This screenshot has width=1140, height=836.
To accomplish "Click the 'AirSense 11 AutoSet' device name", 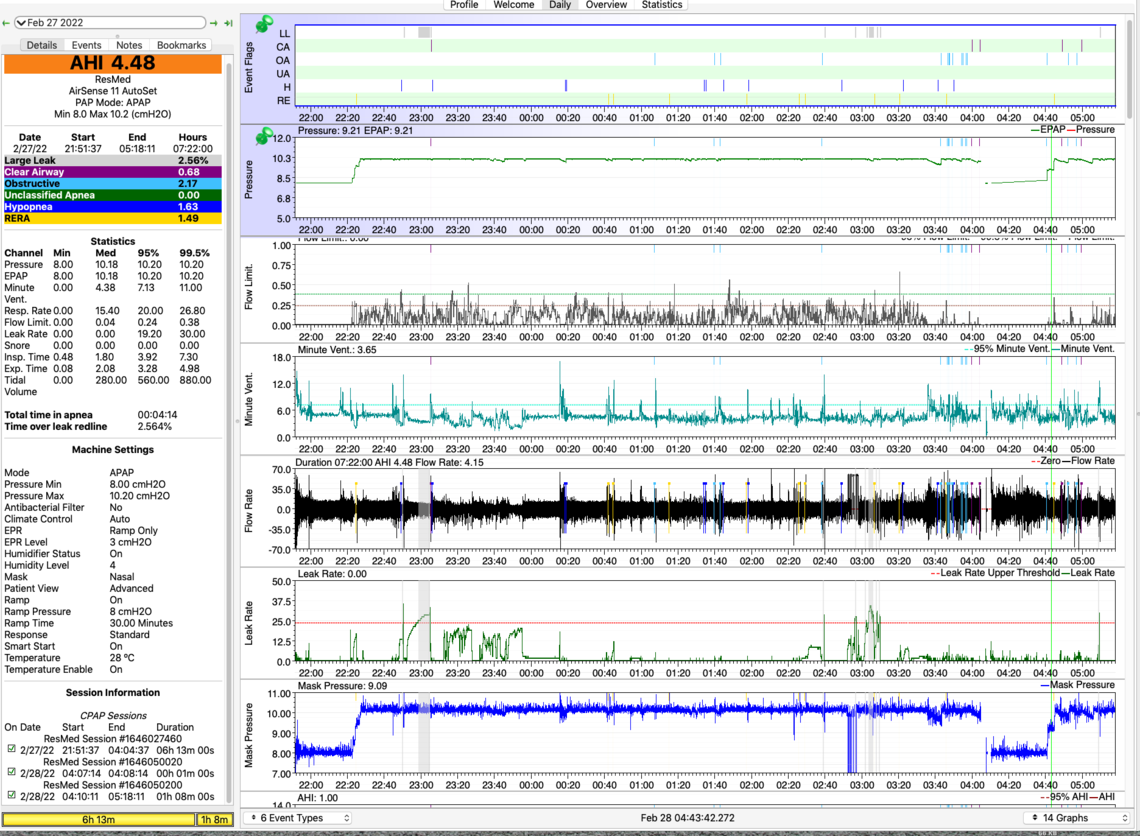I will [x=113, y=91].
